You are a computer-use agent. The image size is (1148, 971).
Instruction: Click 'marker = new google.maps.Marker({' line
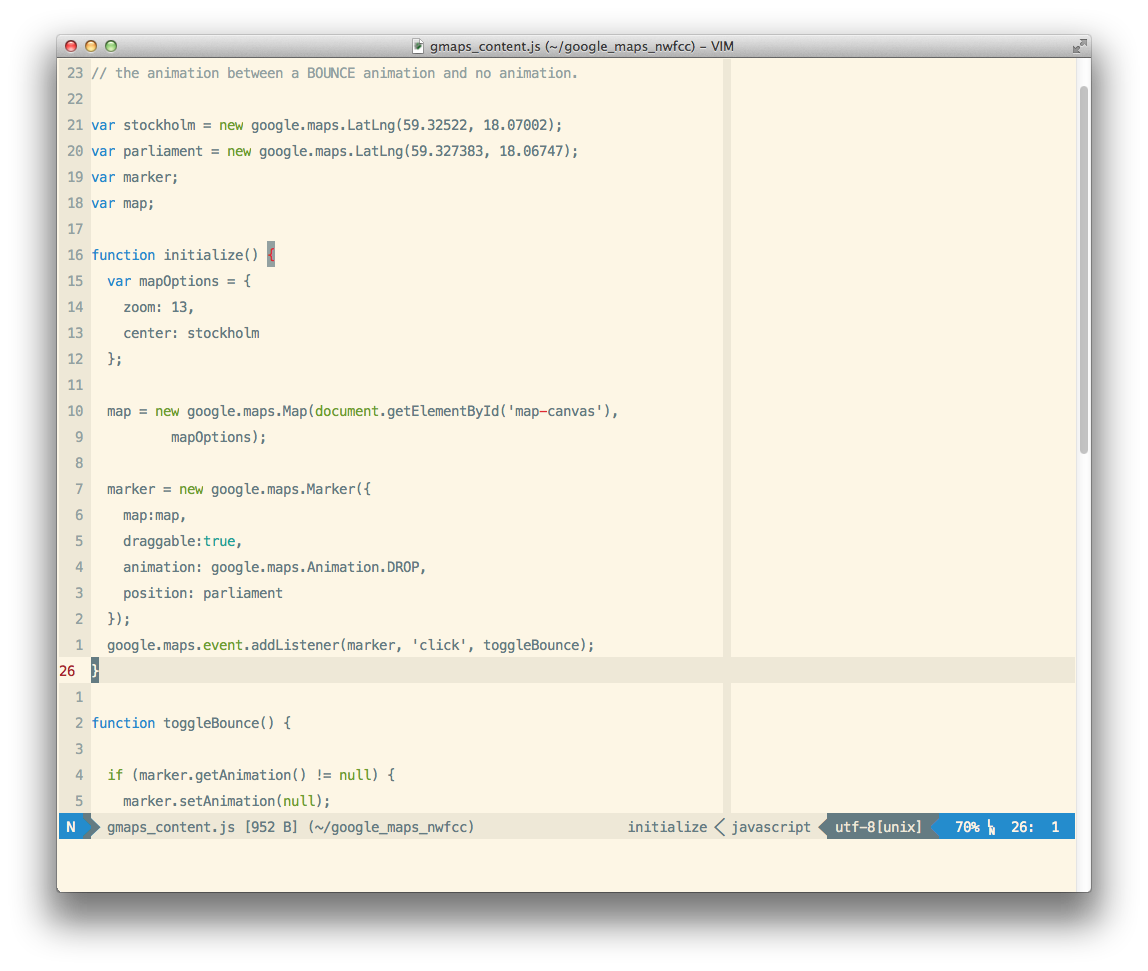[239, 489]
